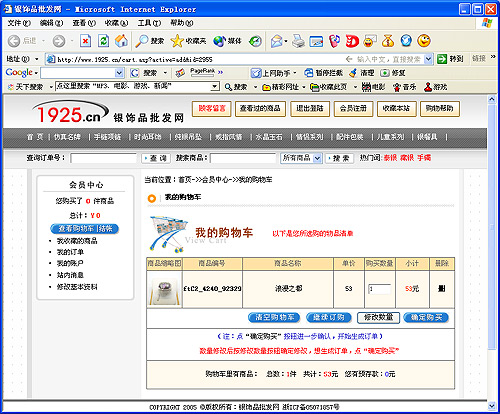Viewport: 500px width, 414px height.
Task: Open the 文件(F) menu
Action: click(x=19, y=23)
